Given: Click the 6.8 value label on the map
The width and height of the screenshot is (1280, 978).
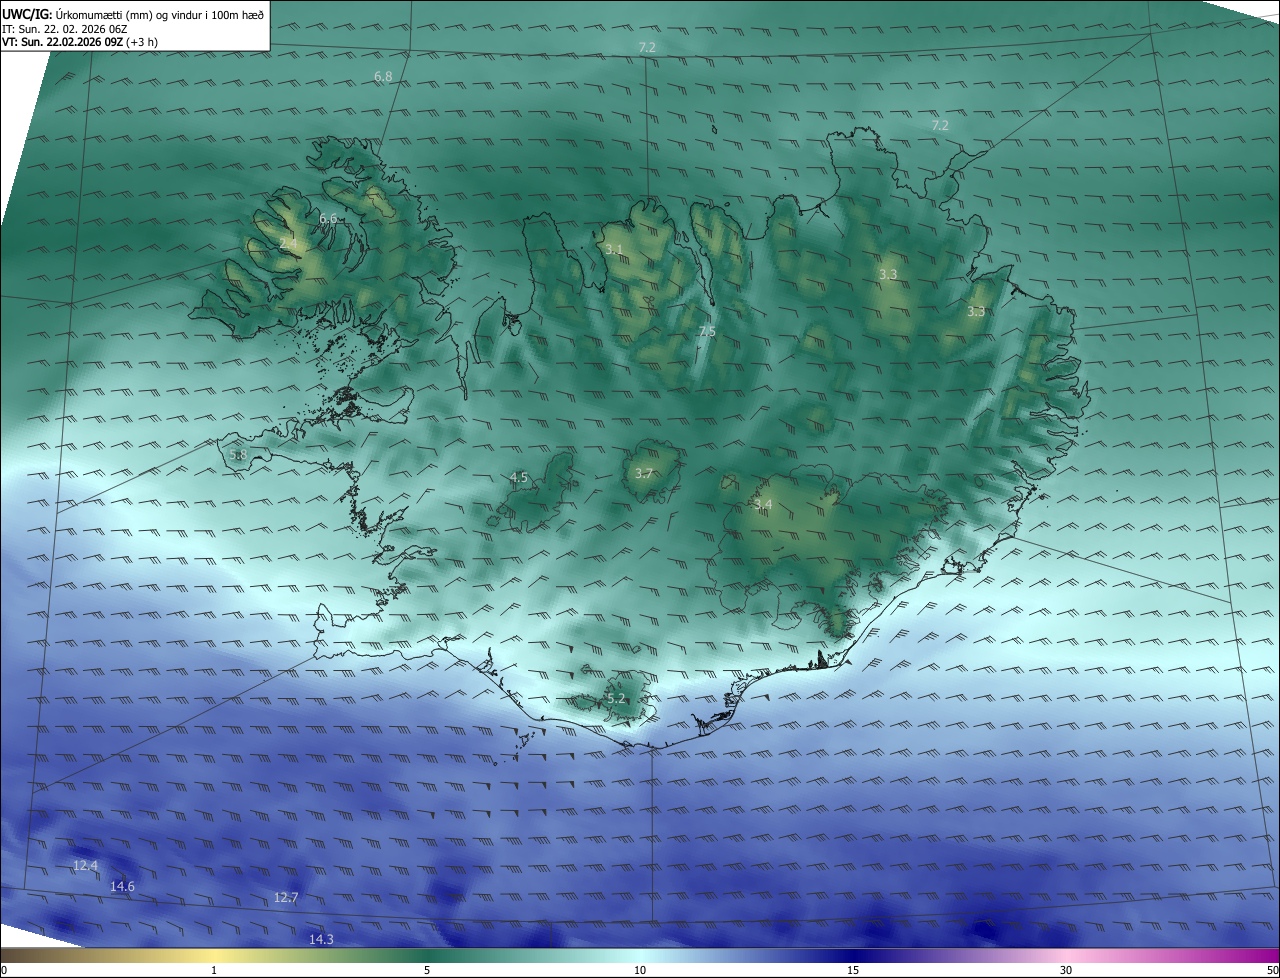Looking at the screenshot, I should tap(383, 77).
